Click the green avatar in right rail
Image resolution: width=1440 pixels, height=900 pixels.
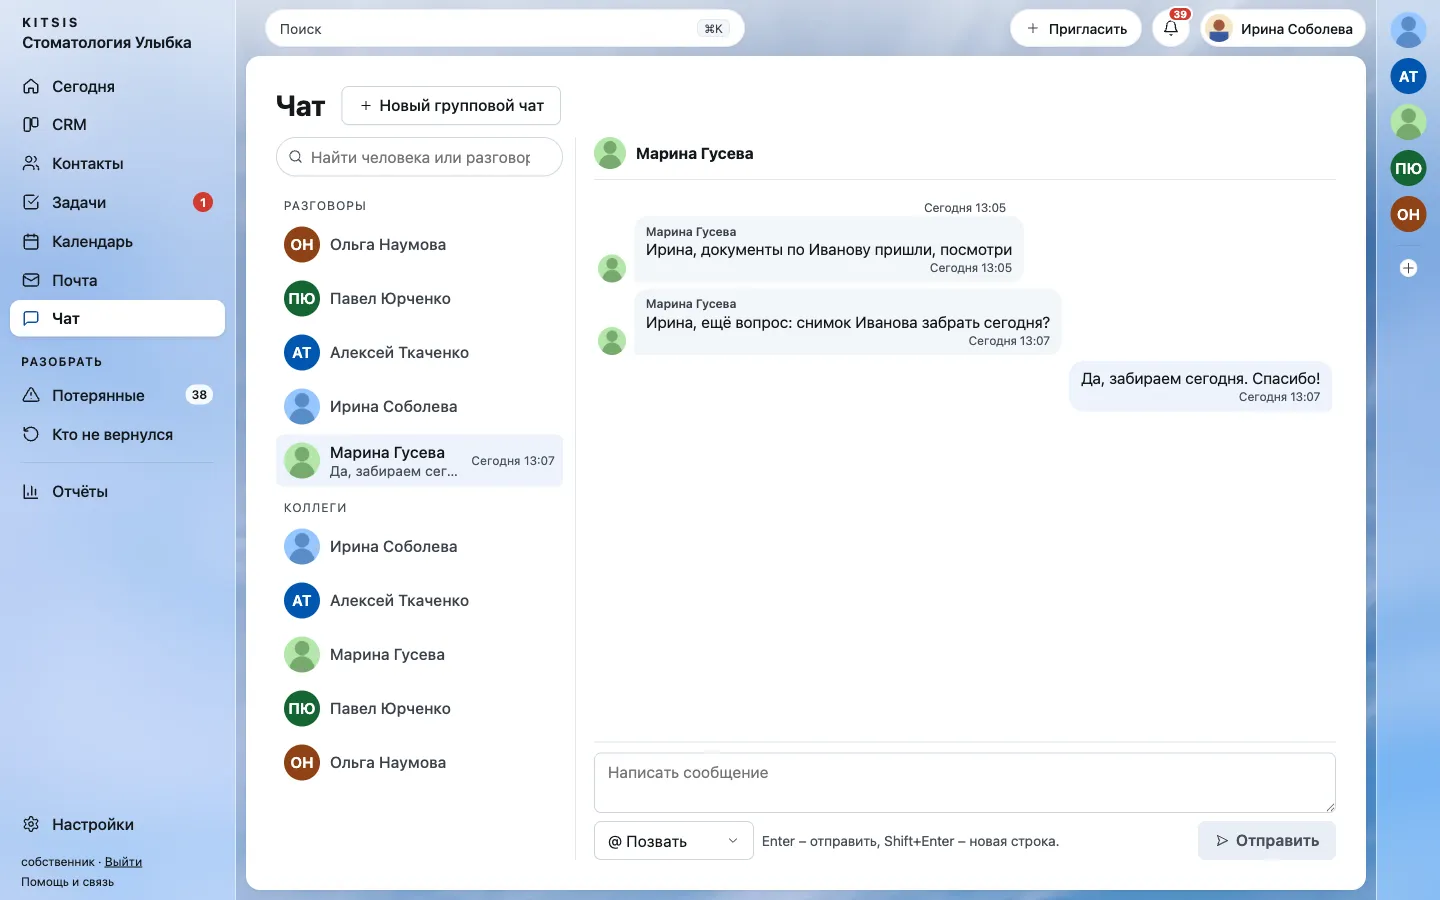(1408, 122)
